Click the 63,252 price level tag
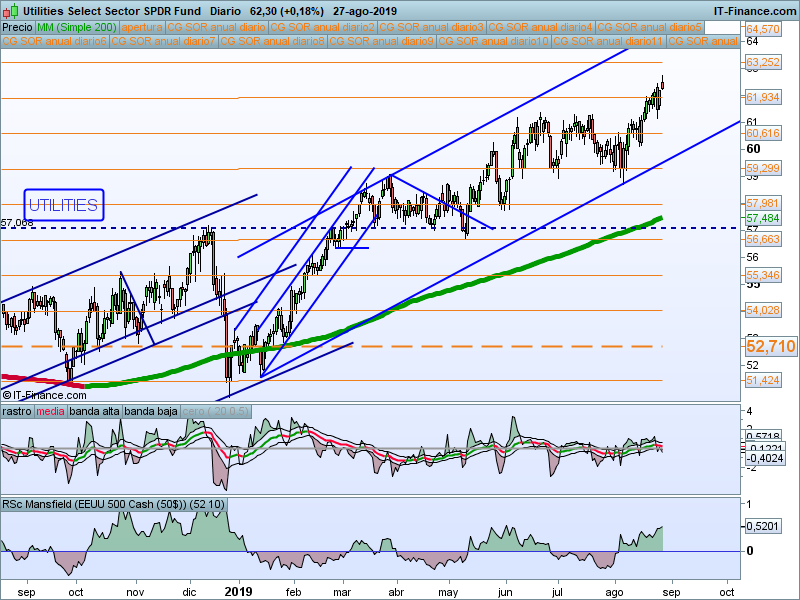This screenshot has width=800, height=600. point(763,62)
